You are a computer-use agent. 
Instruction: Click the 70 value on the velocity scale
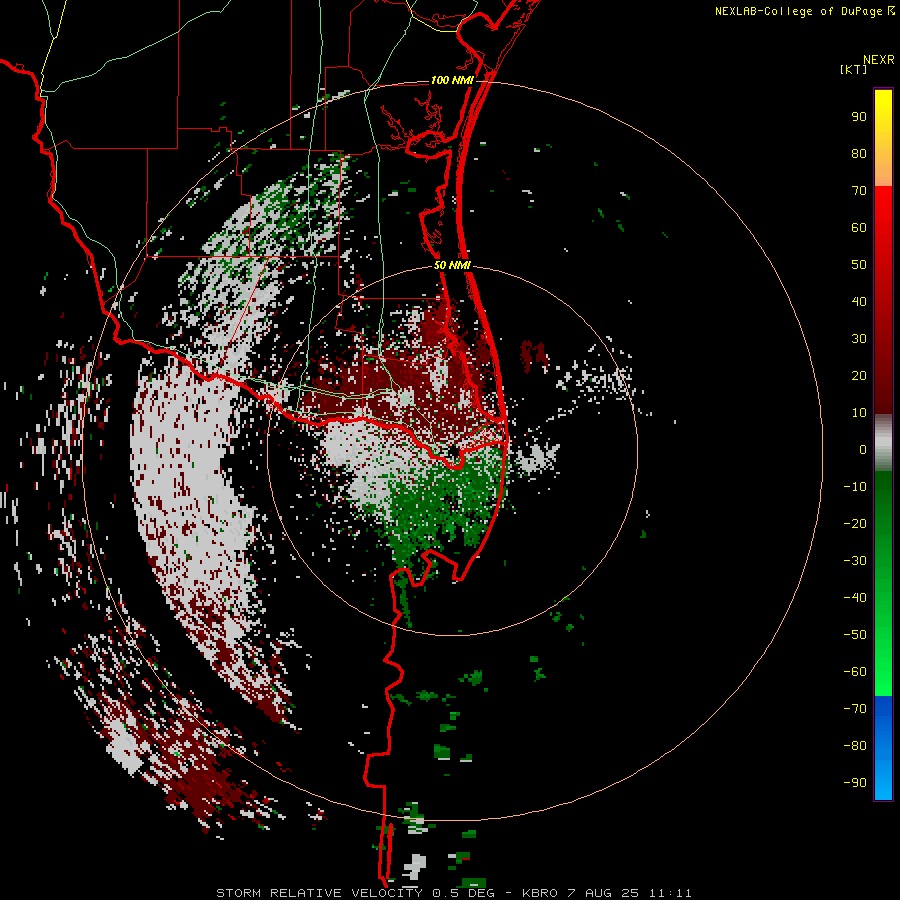pyautogui.click(x=859, y=191)
